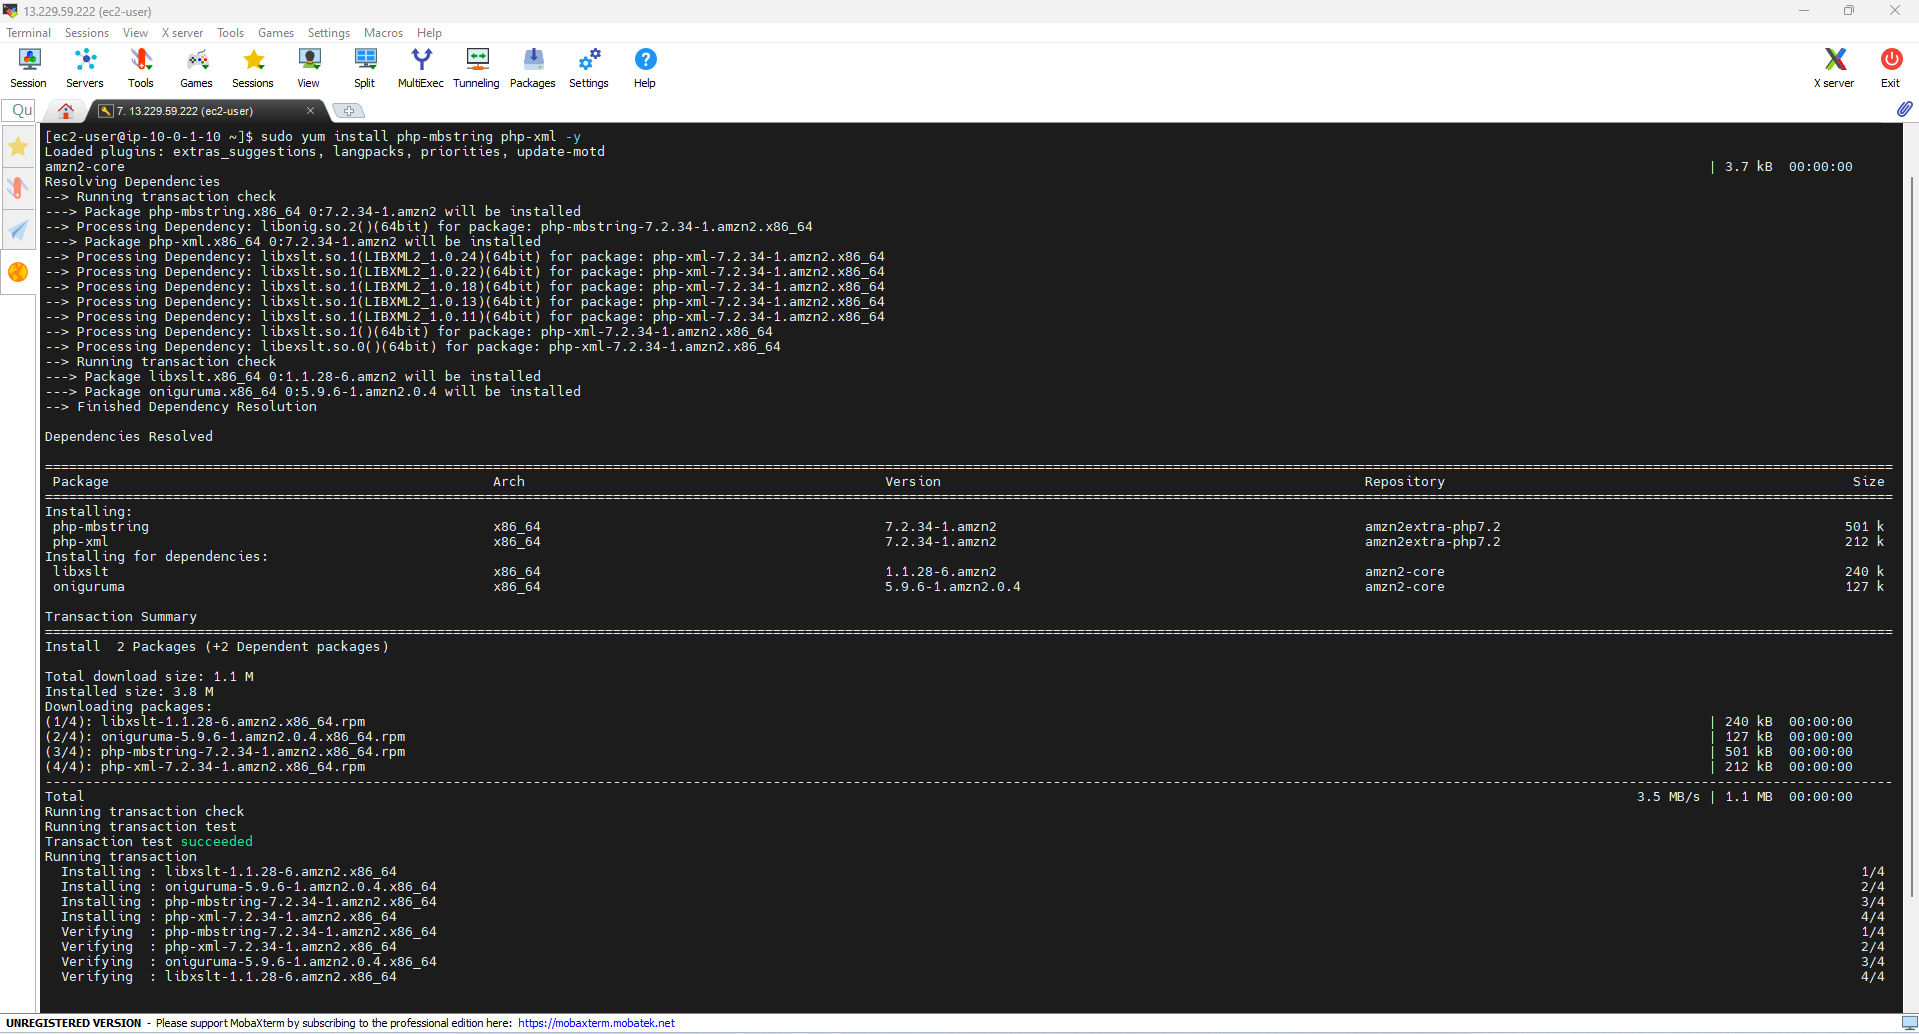Viewport: 1919px width, 1034px height.
Task: Click the red Exit power icon
Action: point(1891,68)
